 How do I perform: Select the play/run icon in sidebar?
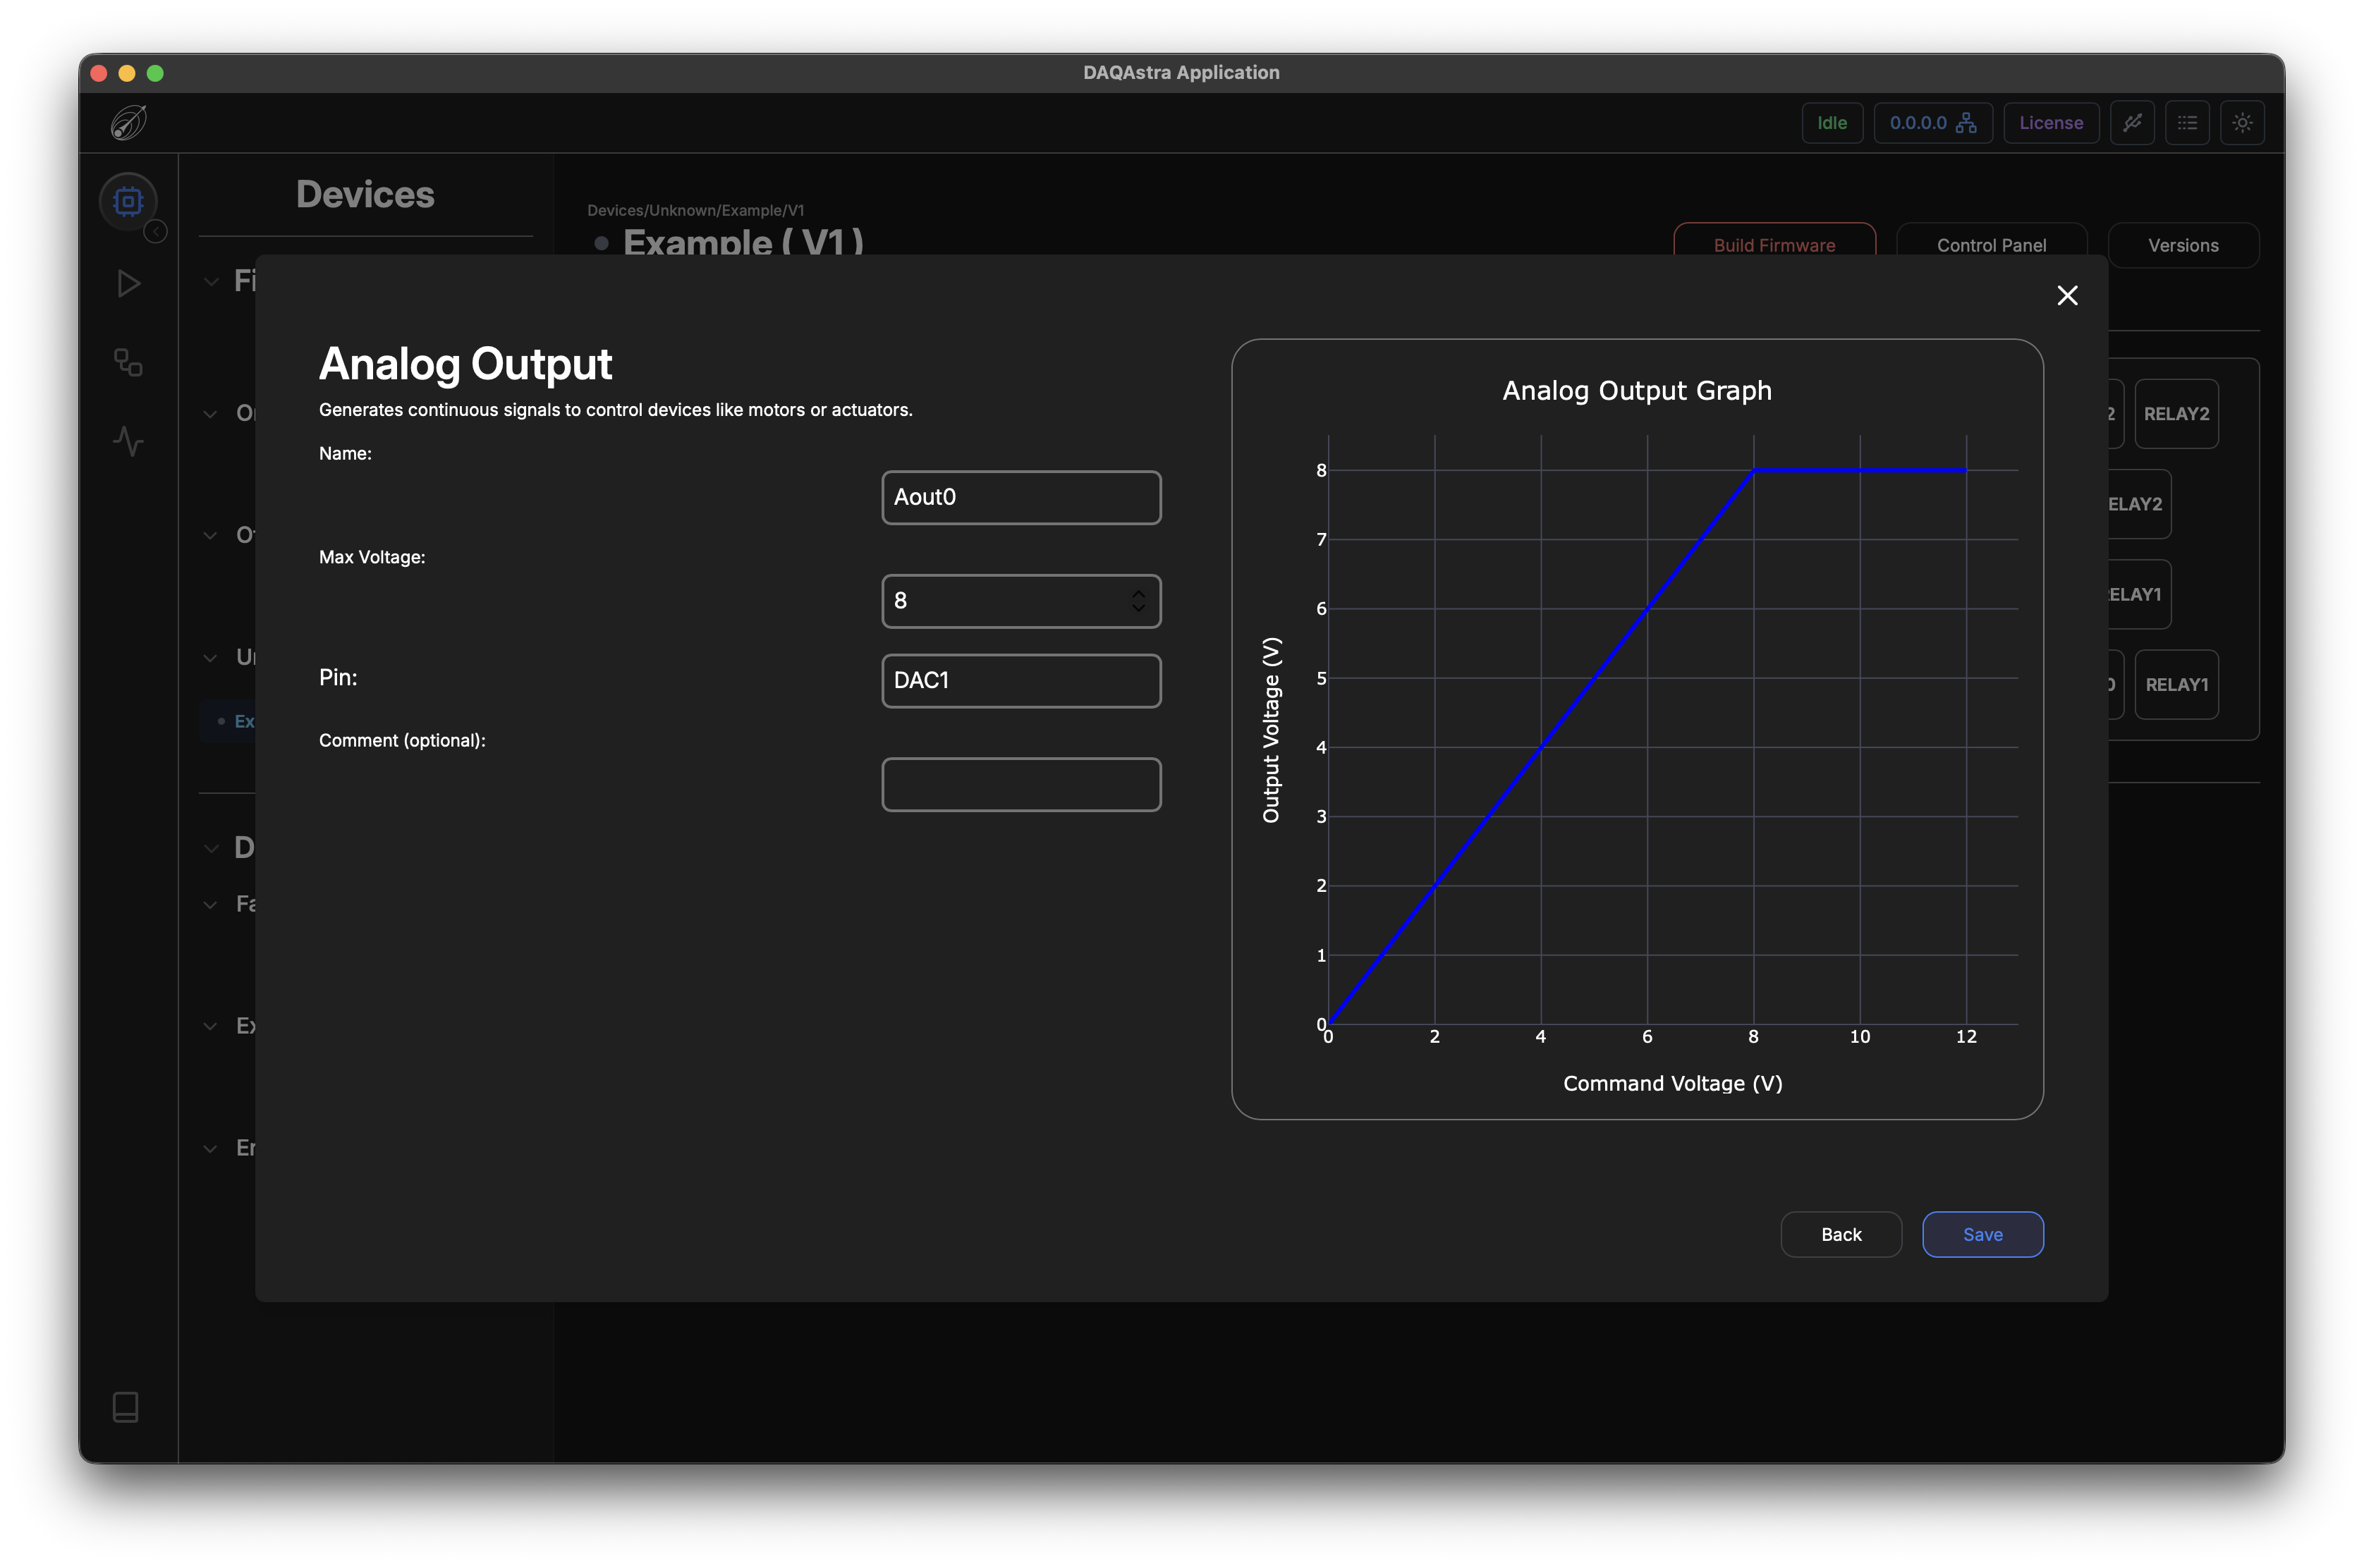pyautogui.click(x=128, y=284)
